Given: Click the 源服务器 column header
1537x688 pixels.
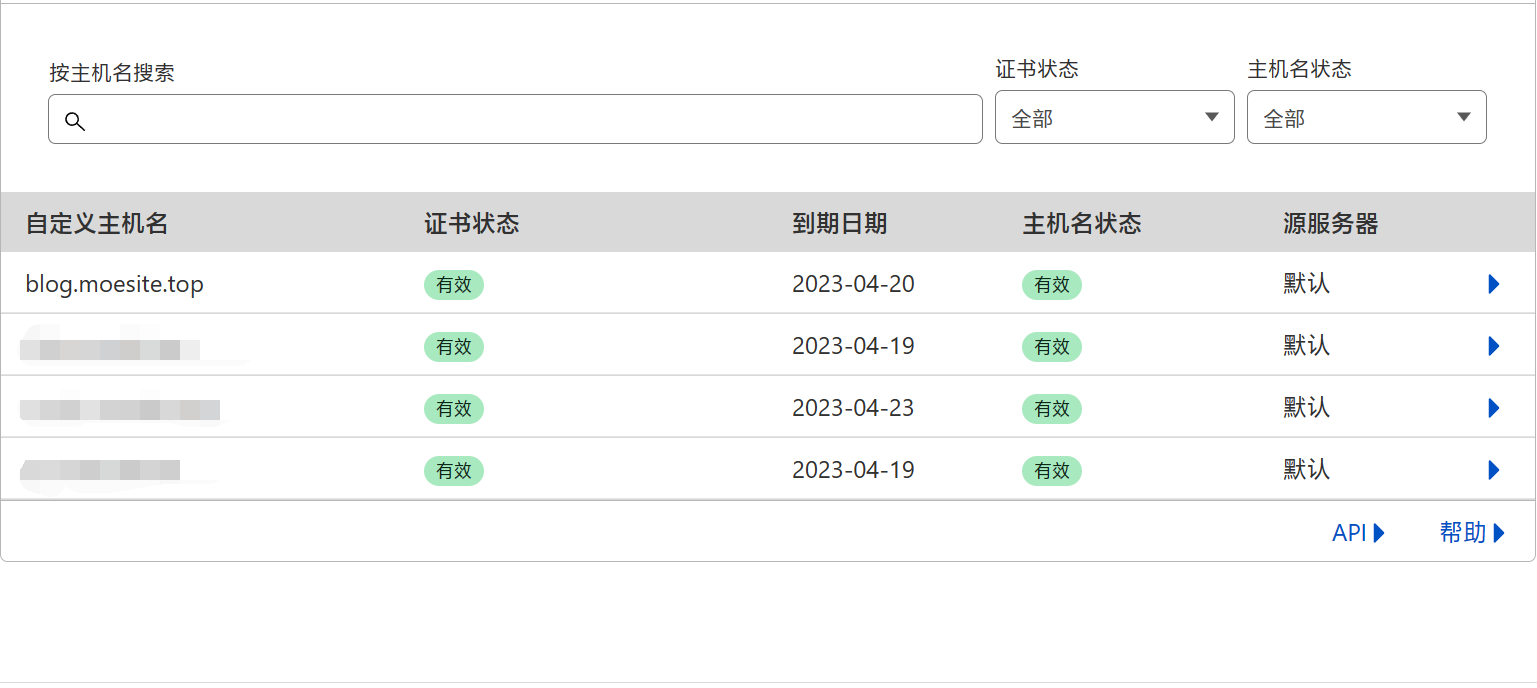Looking at the screenshot, I should [1331, 223].
